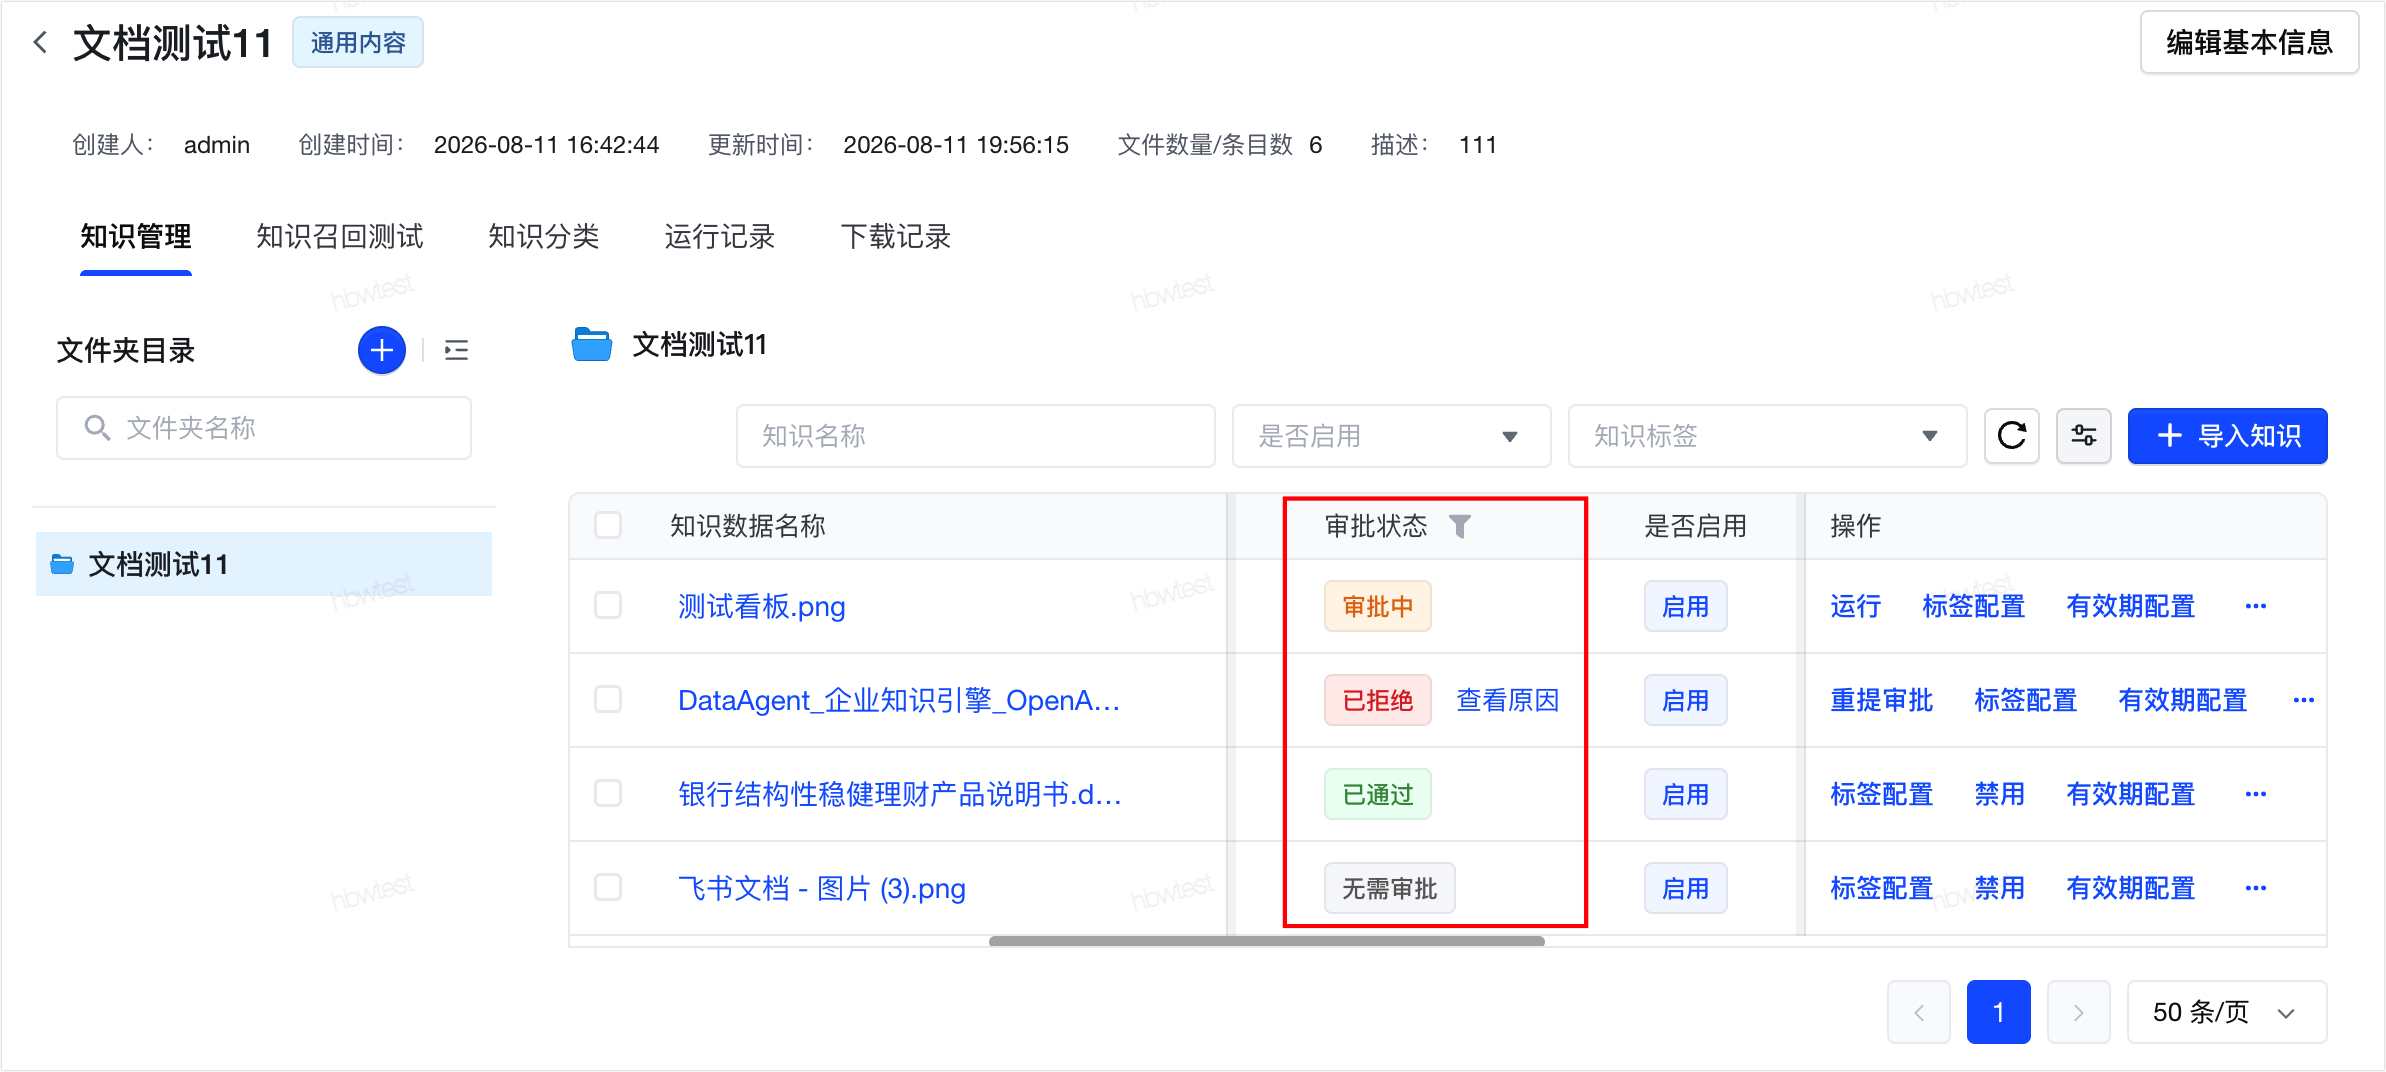Screen dimensions: 2386x1072
Task: Check the DataAgent_企业知识引擎 row checkbox
Action: coord(608,699)
